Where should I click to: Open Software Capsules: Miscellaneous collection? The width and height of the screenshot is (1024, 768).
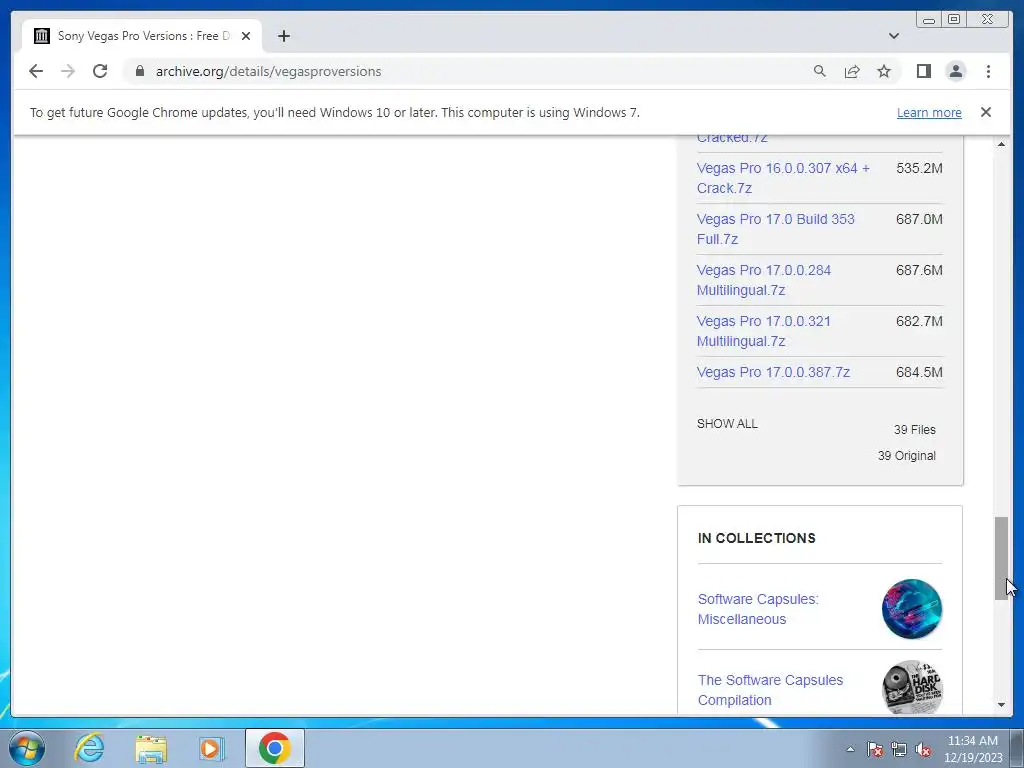(x=758, y=609)
